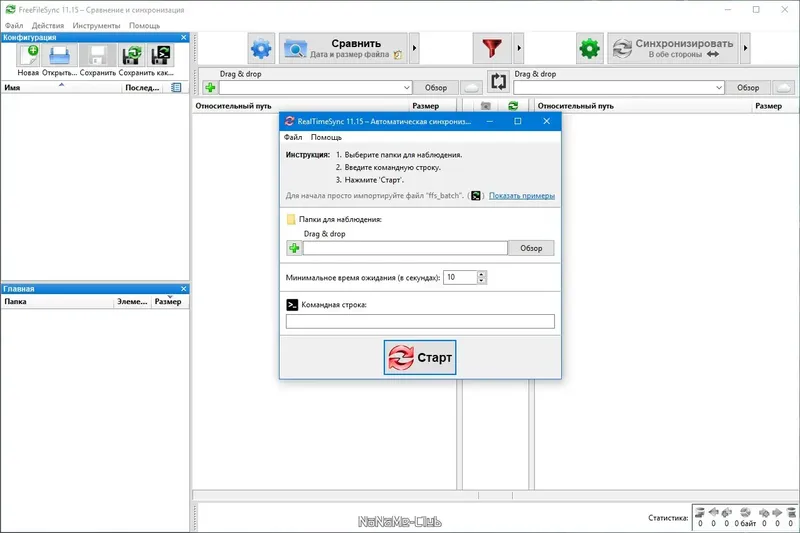Click the watched folder input field in RealTimeSync

pos(405,248)
